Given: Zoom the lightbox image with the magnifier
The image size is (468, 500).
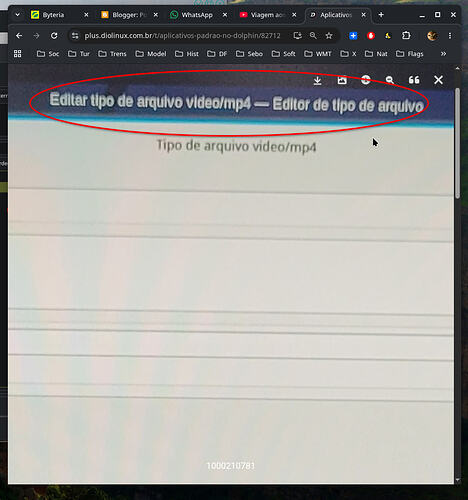Looking at the screenshot, I should pos(390,80).
